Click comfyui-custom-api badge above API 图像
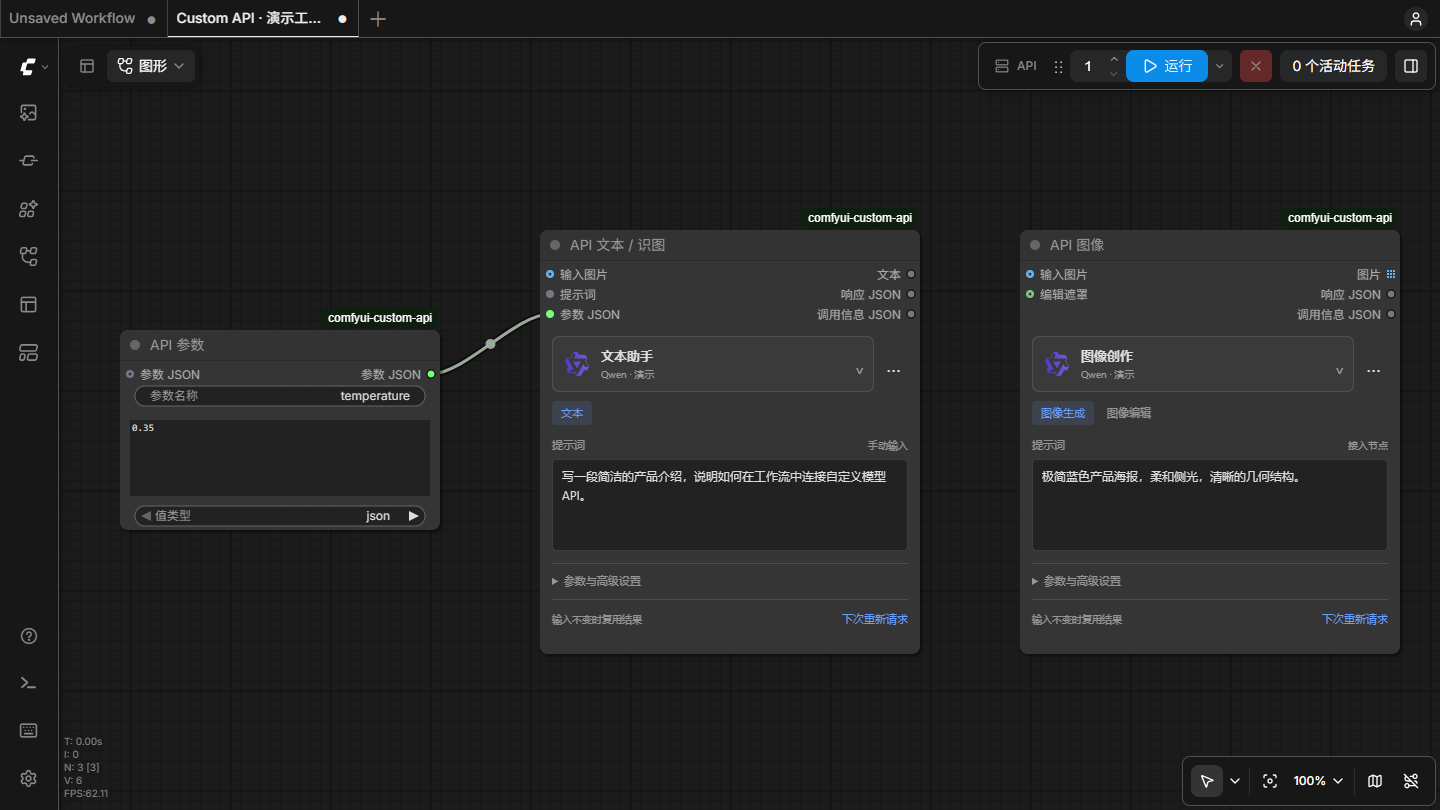The width and height of the screenshot is (1440, 810). coord(1340,218)
